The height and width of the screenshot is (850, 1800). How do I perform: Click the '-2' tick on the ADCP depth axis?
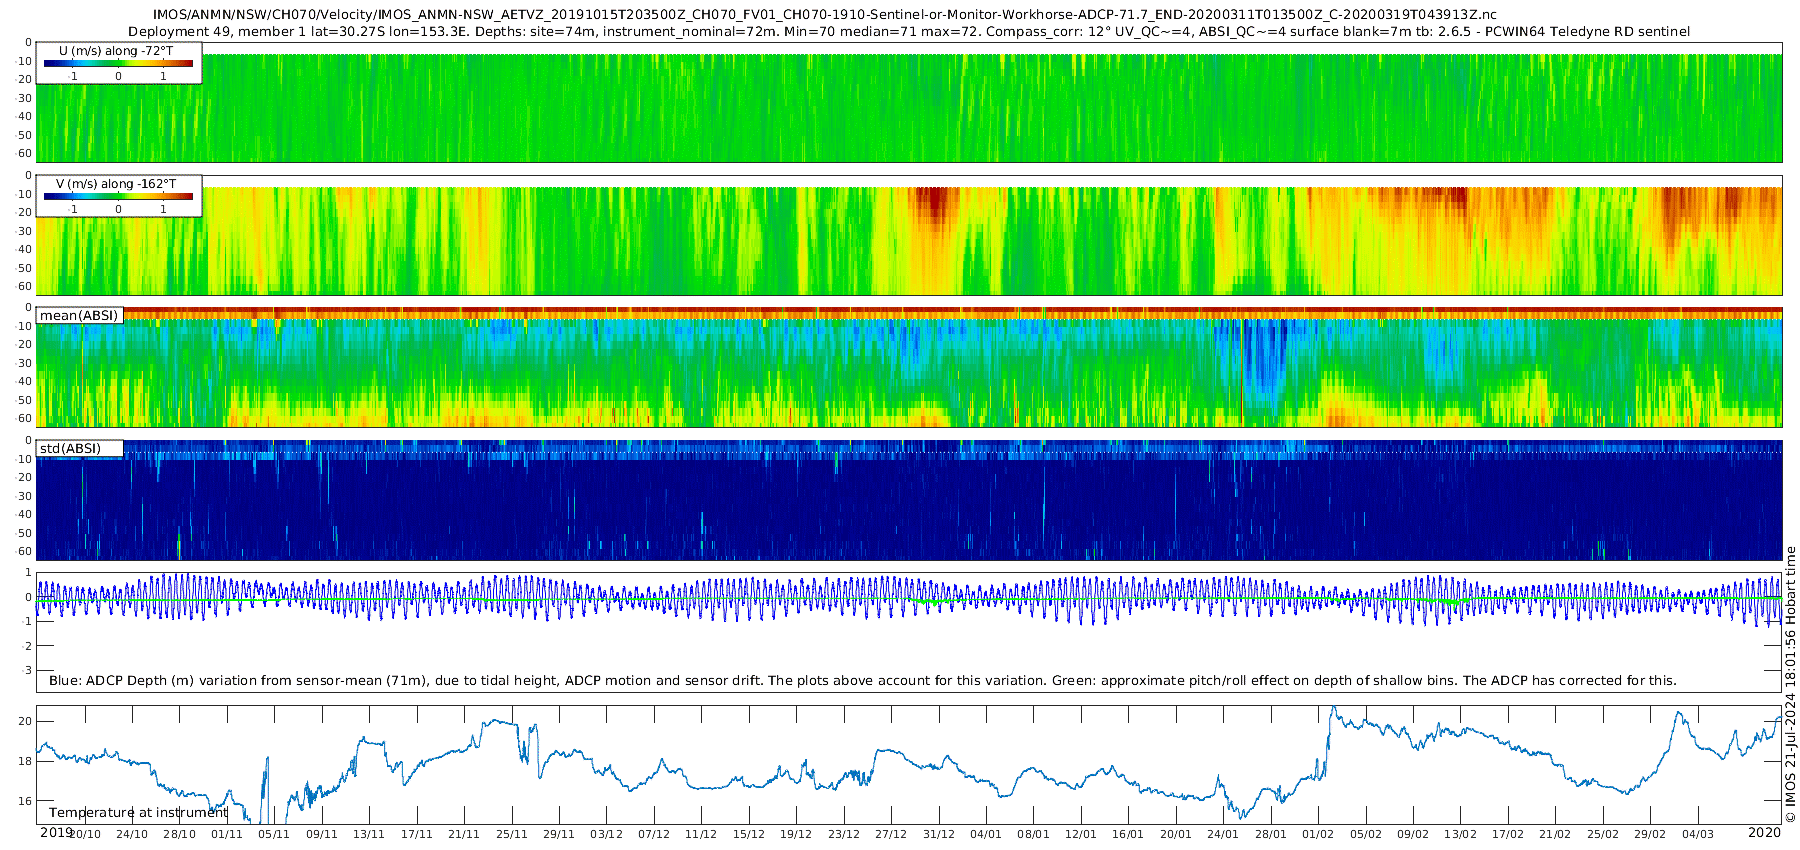27,646
